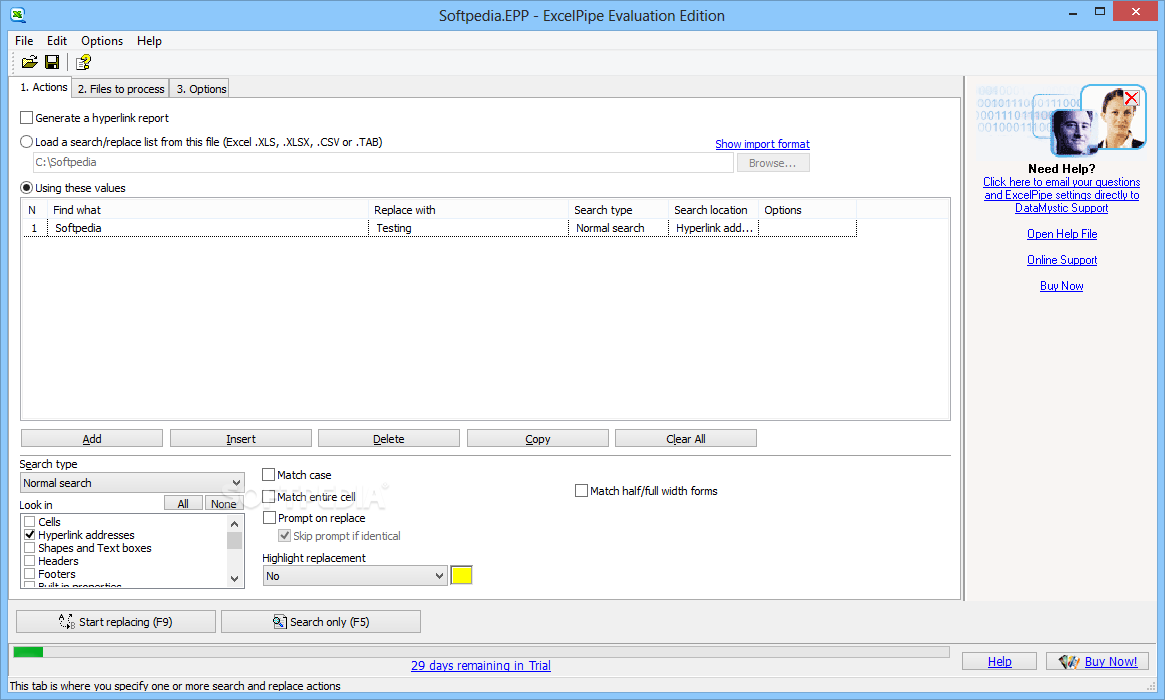1165x700 pixels.
Task: Open the Open Help File link
Action: coord(1062,233)
